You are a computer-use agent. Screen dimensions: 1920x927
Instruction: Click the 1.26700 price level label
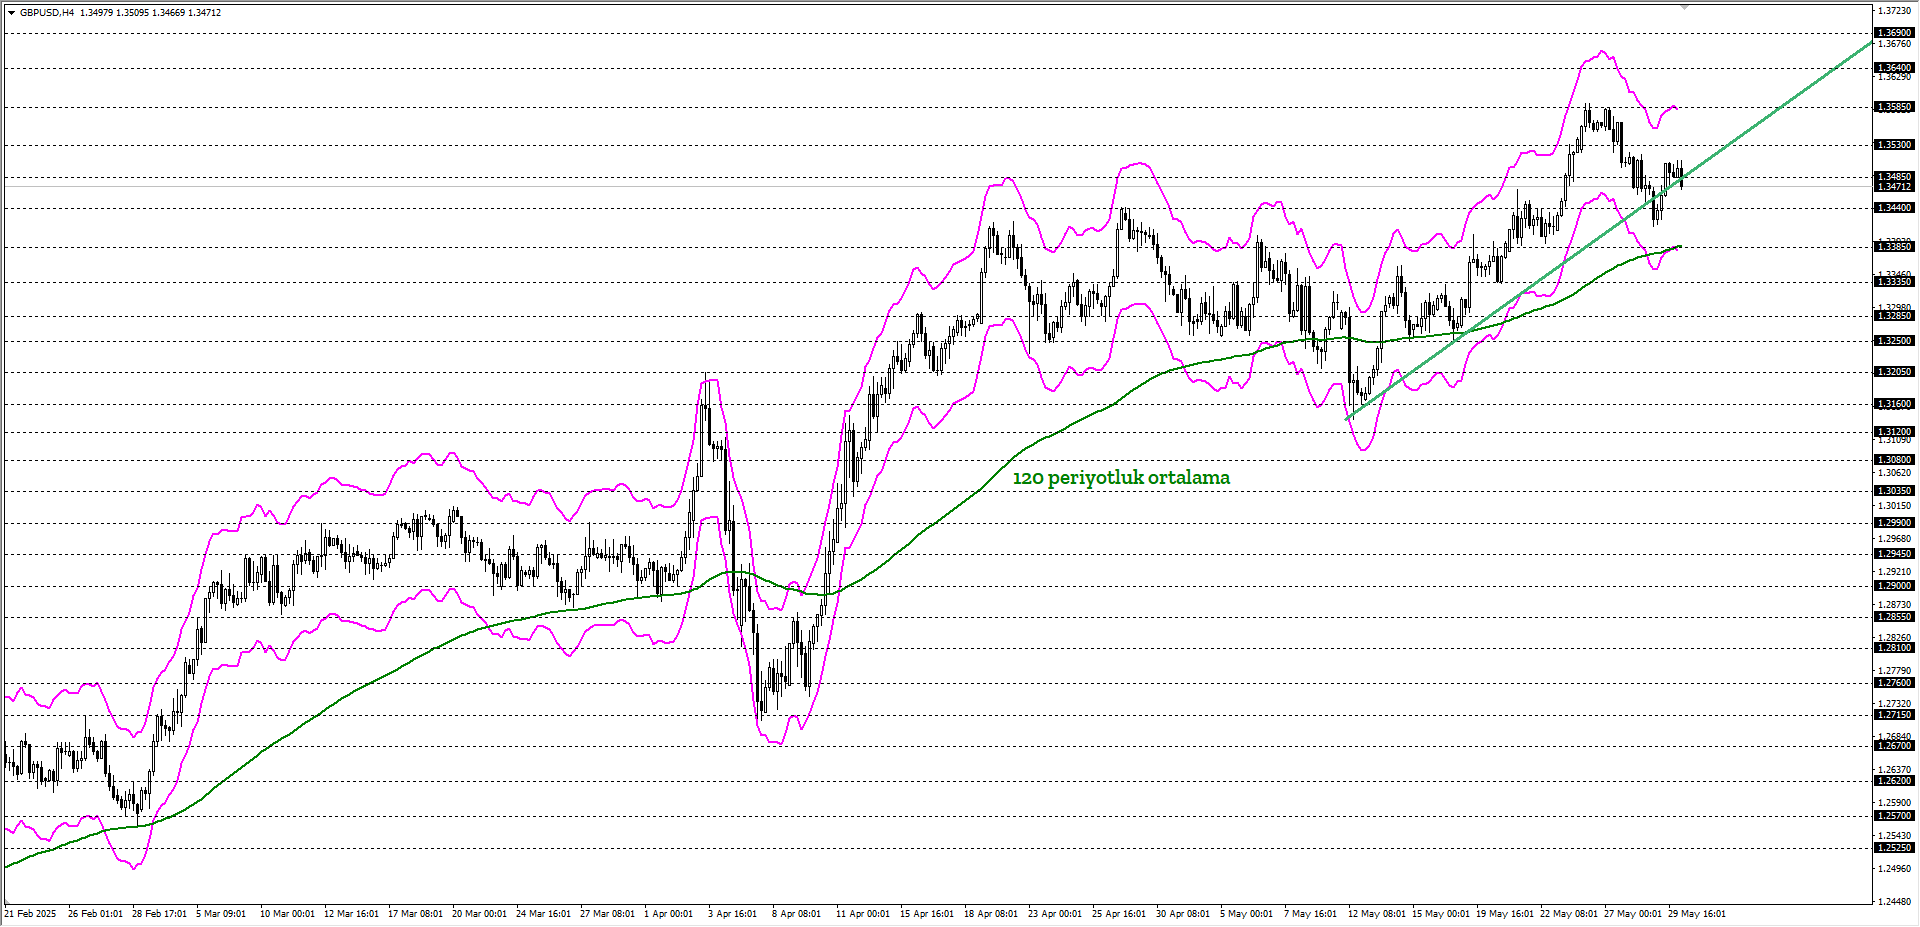(1894, 746)
